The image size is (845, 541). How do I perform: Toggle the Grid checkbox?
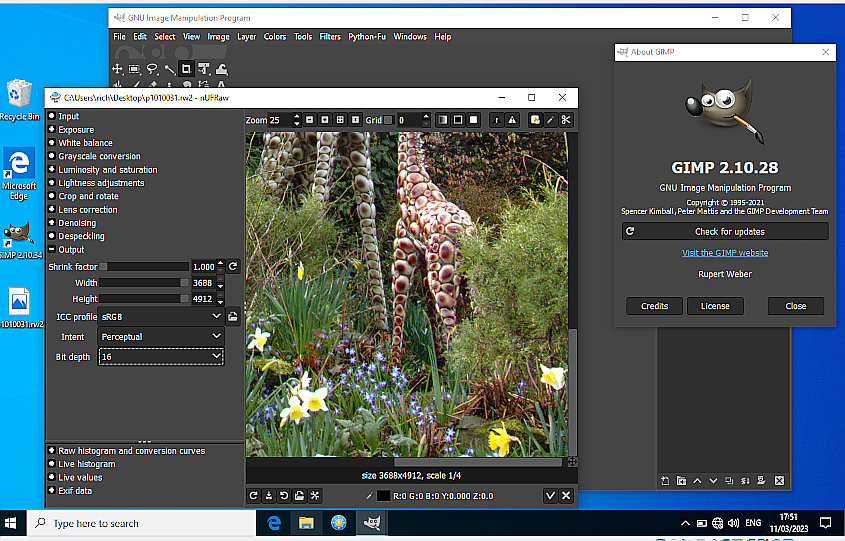click(388, 120)
